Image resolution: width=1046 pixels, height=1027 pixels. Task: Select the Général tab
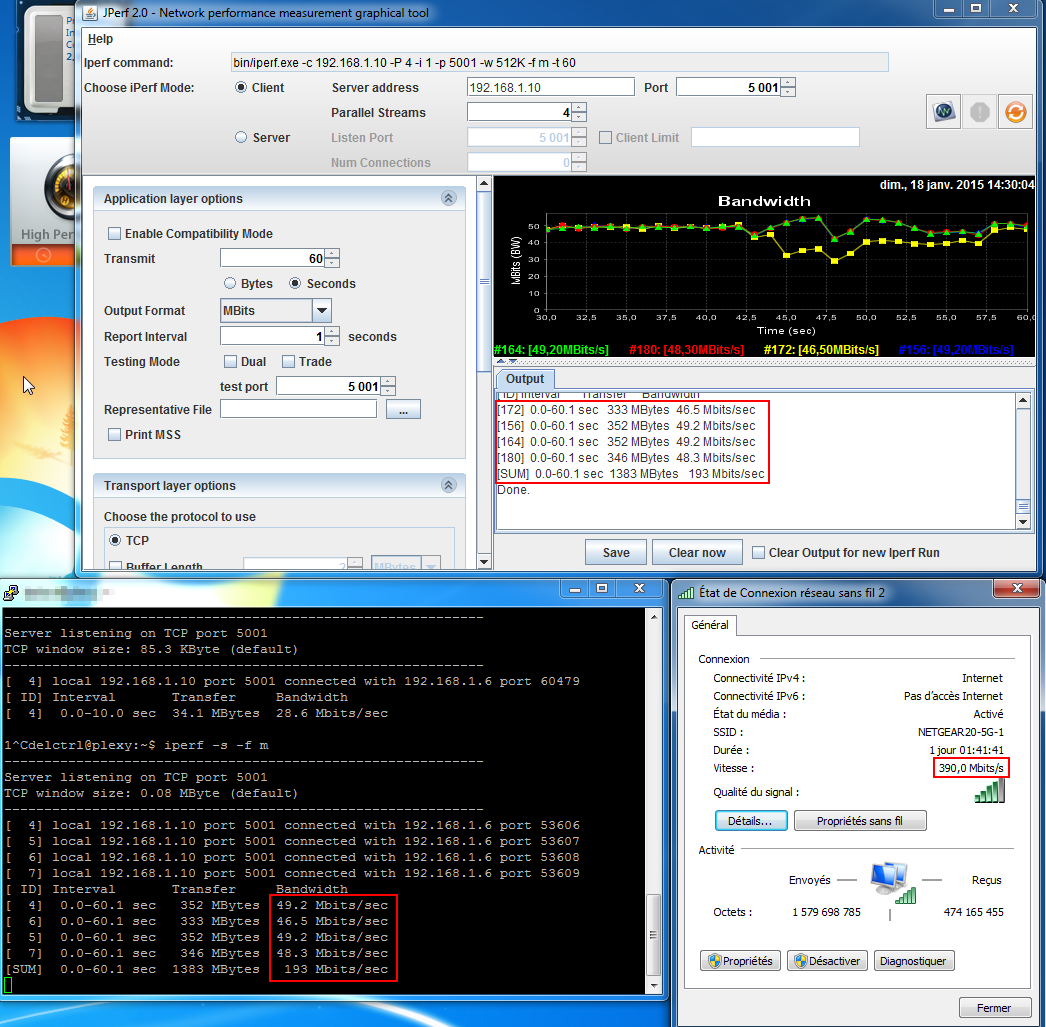(x=711, y=625)
